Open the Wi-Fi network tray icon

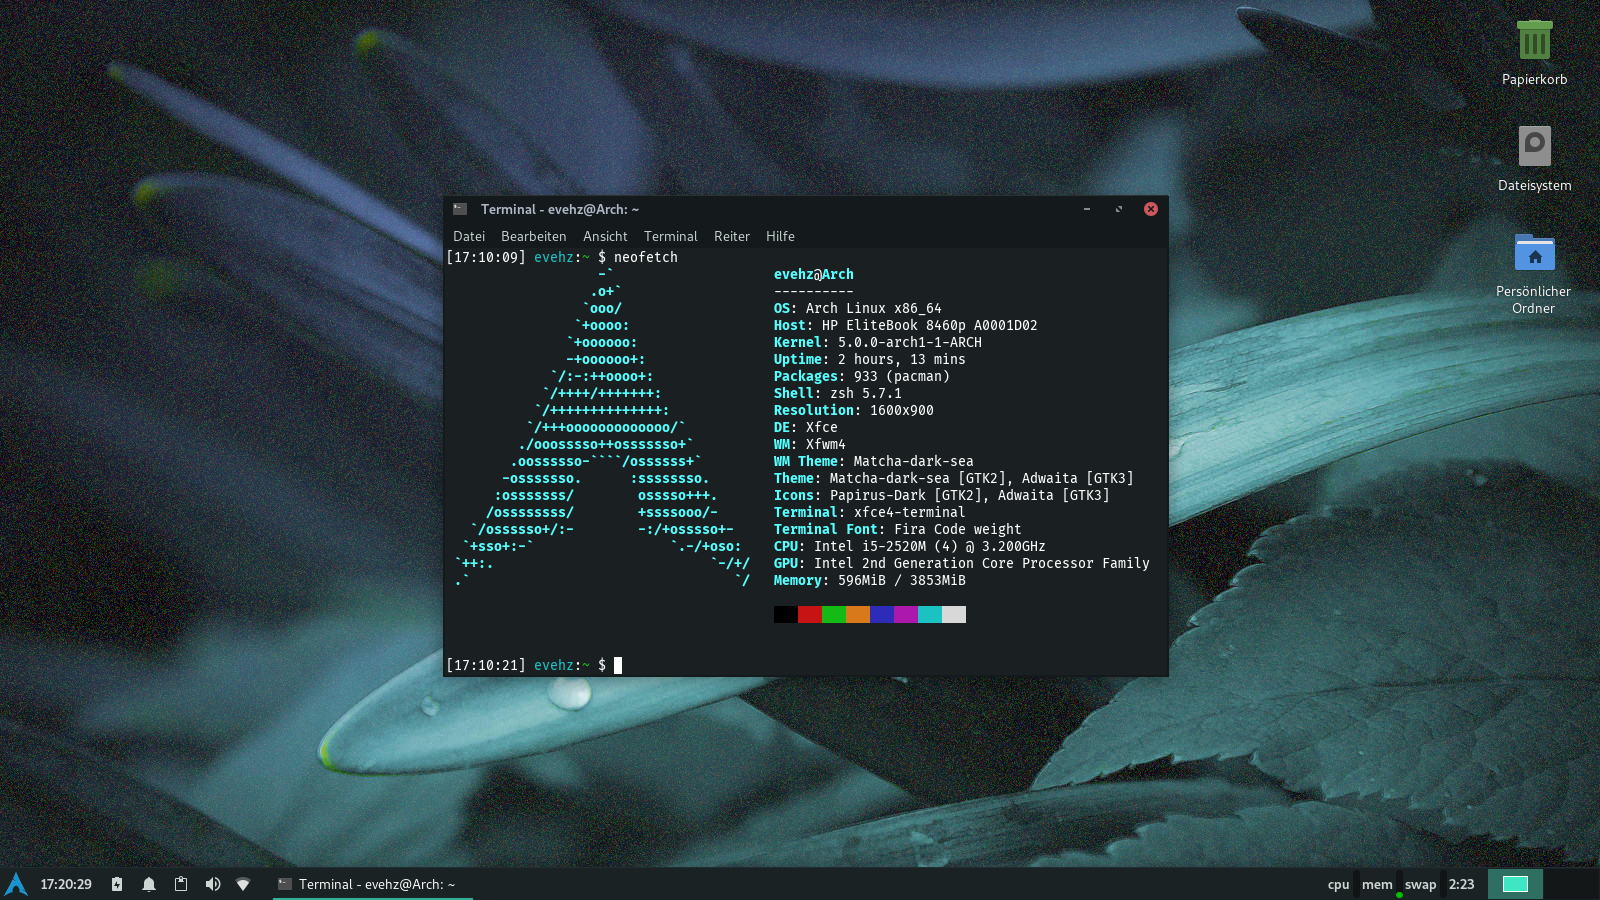pos(243,884)
